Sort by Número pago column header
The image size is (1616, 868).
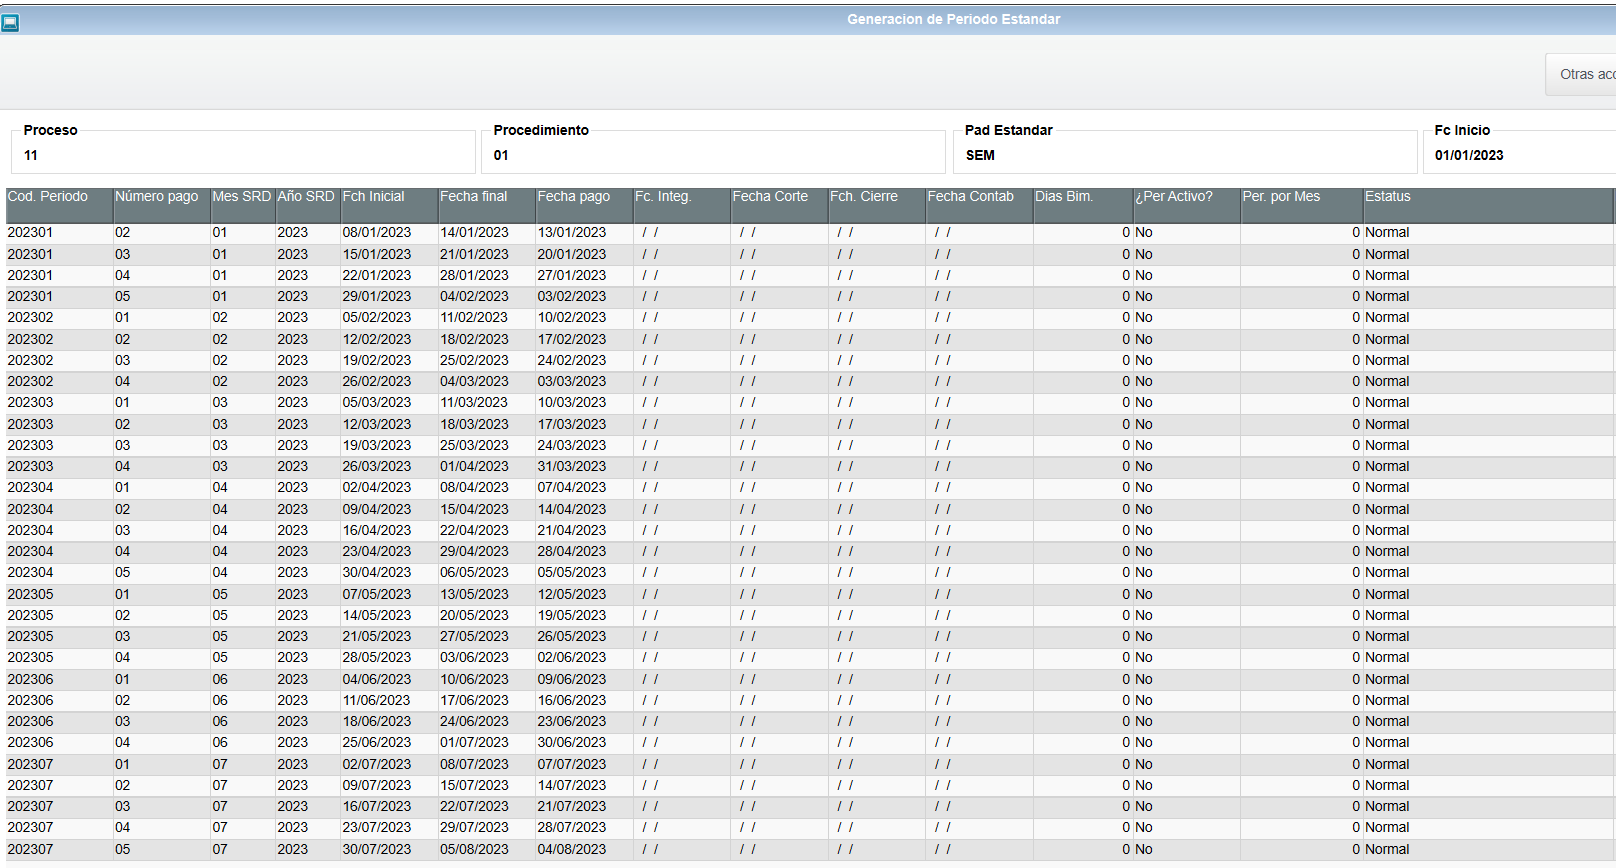click(160, 205)
